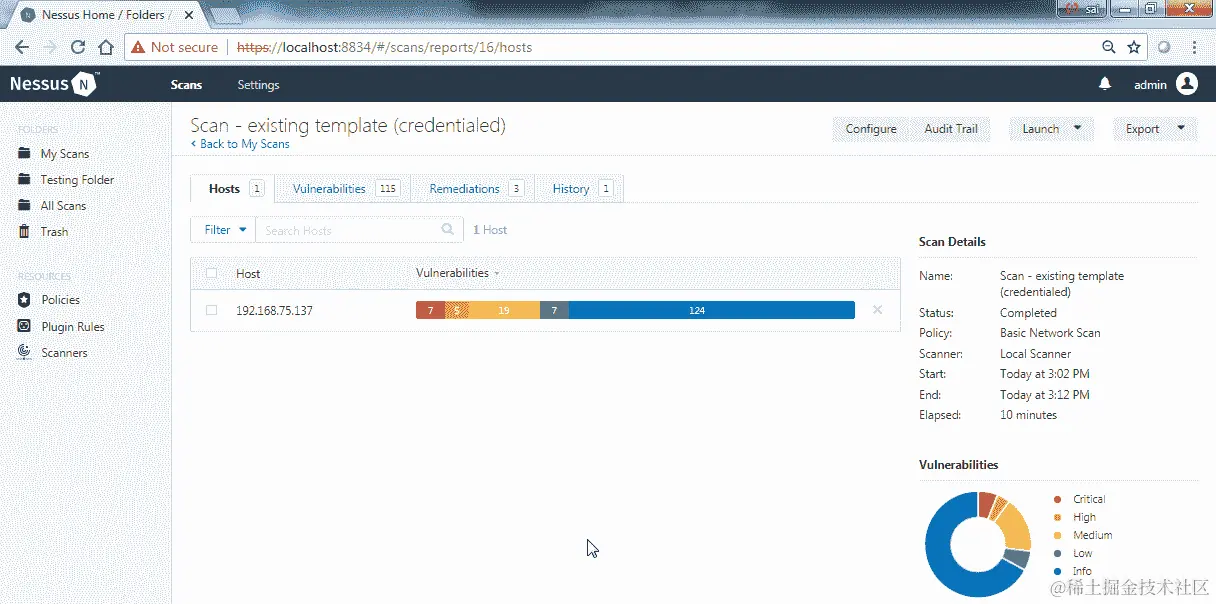Image resolution: width=1216 pixels, height=604 pixels.
Task: Switch to History tab
Action: pos(582,188)
